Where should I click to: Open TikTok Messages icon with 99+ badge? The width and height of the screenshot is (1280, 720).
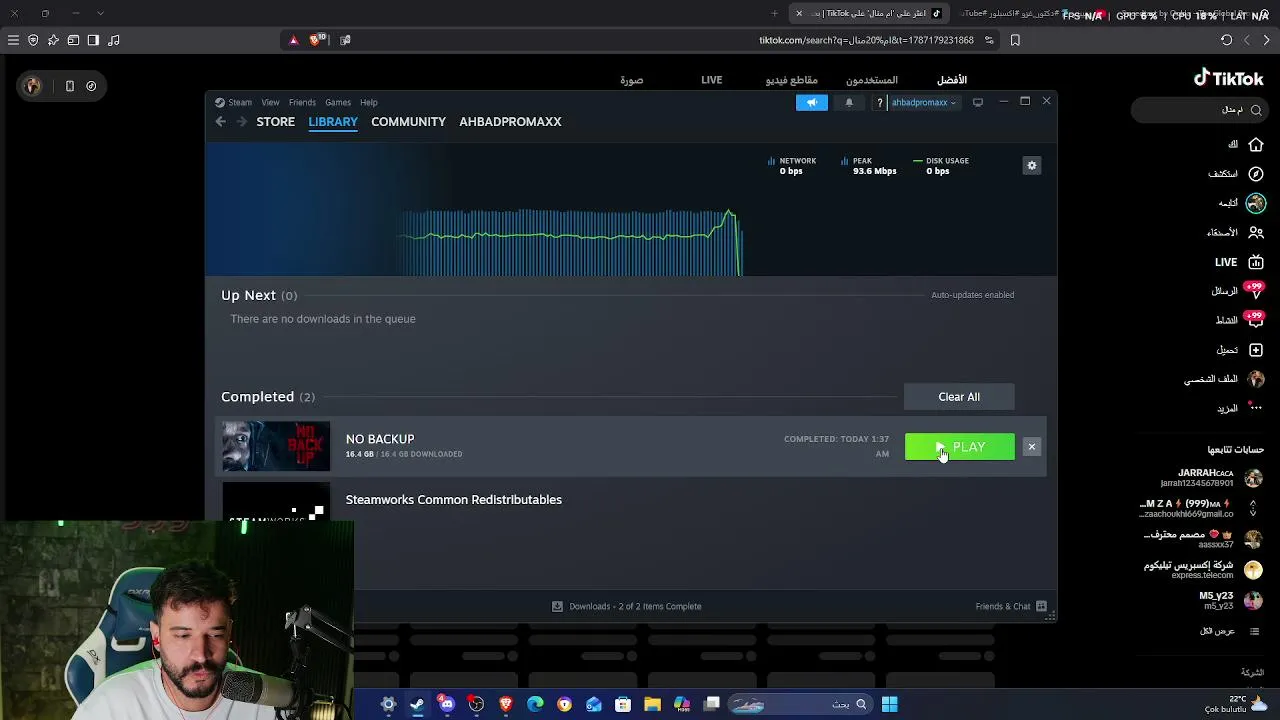pos(1256,291)
